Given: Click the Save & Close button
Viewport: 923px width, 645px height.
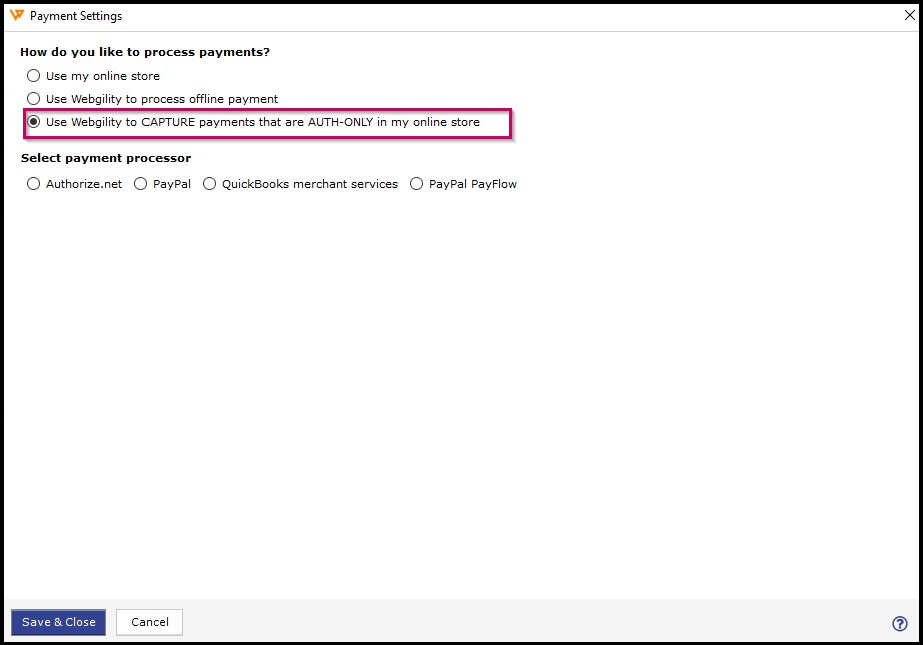Looking at the screenshot, I should [x=59, y=622].
